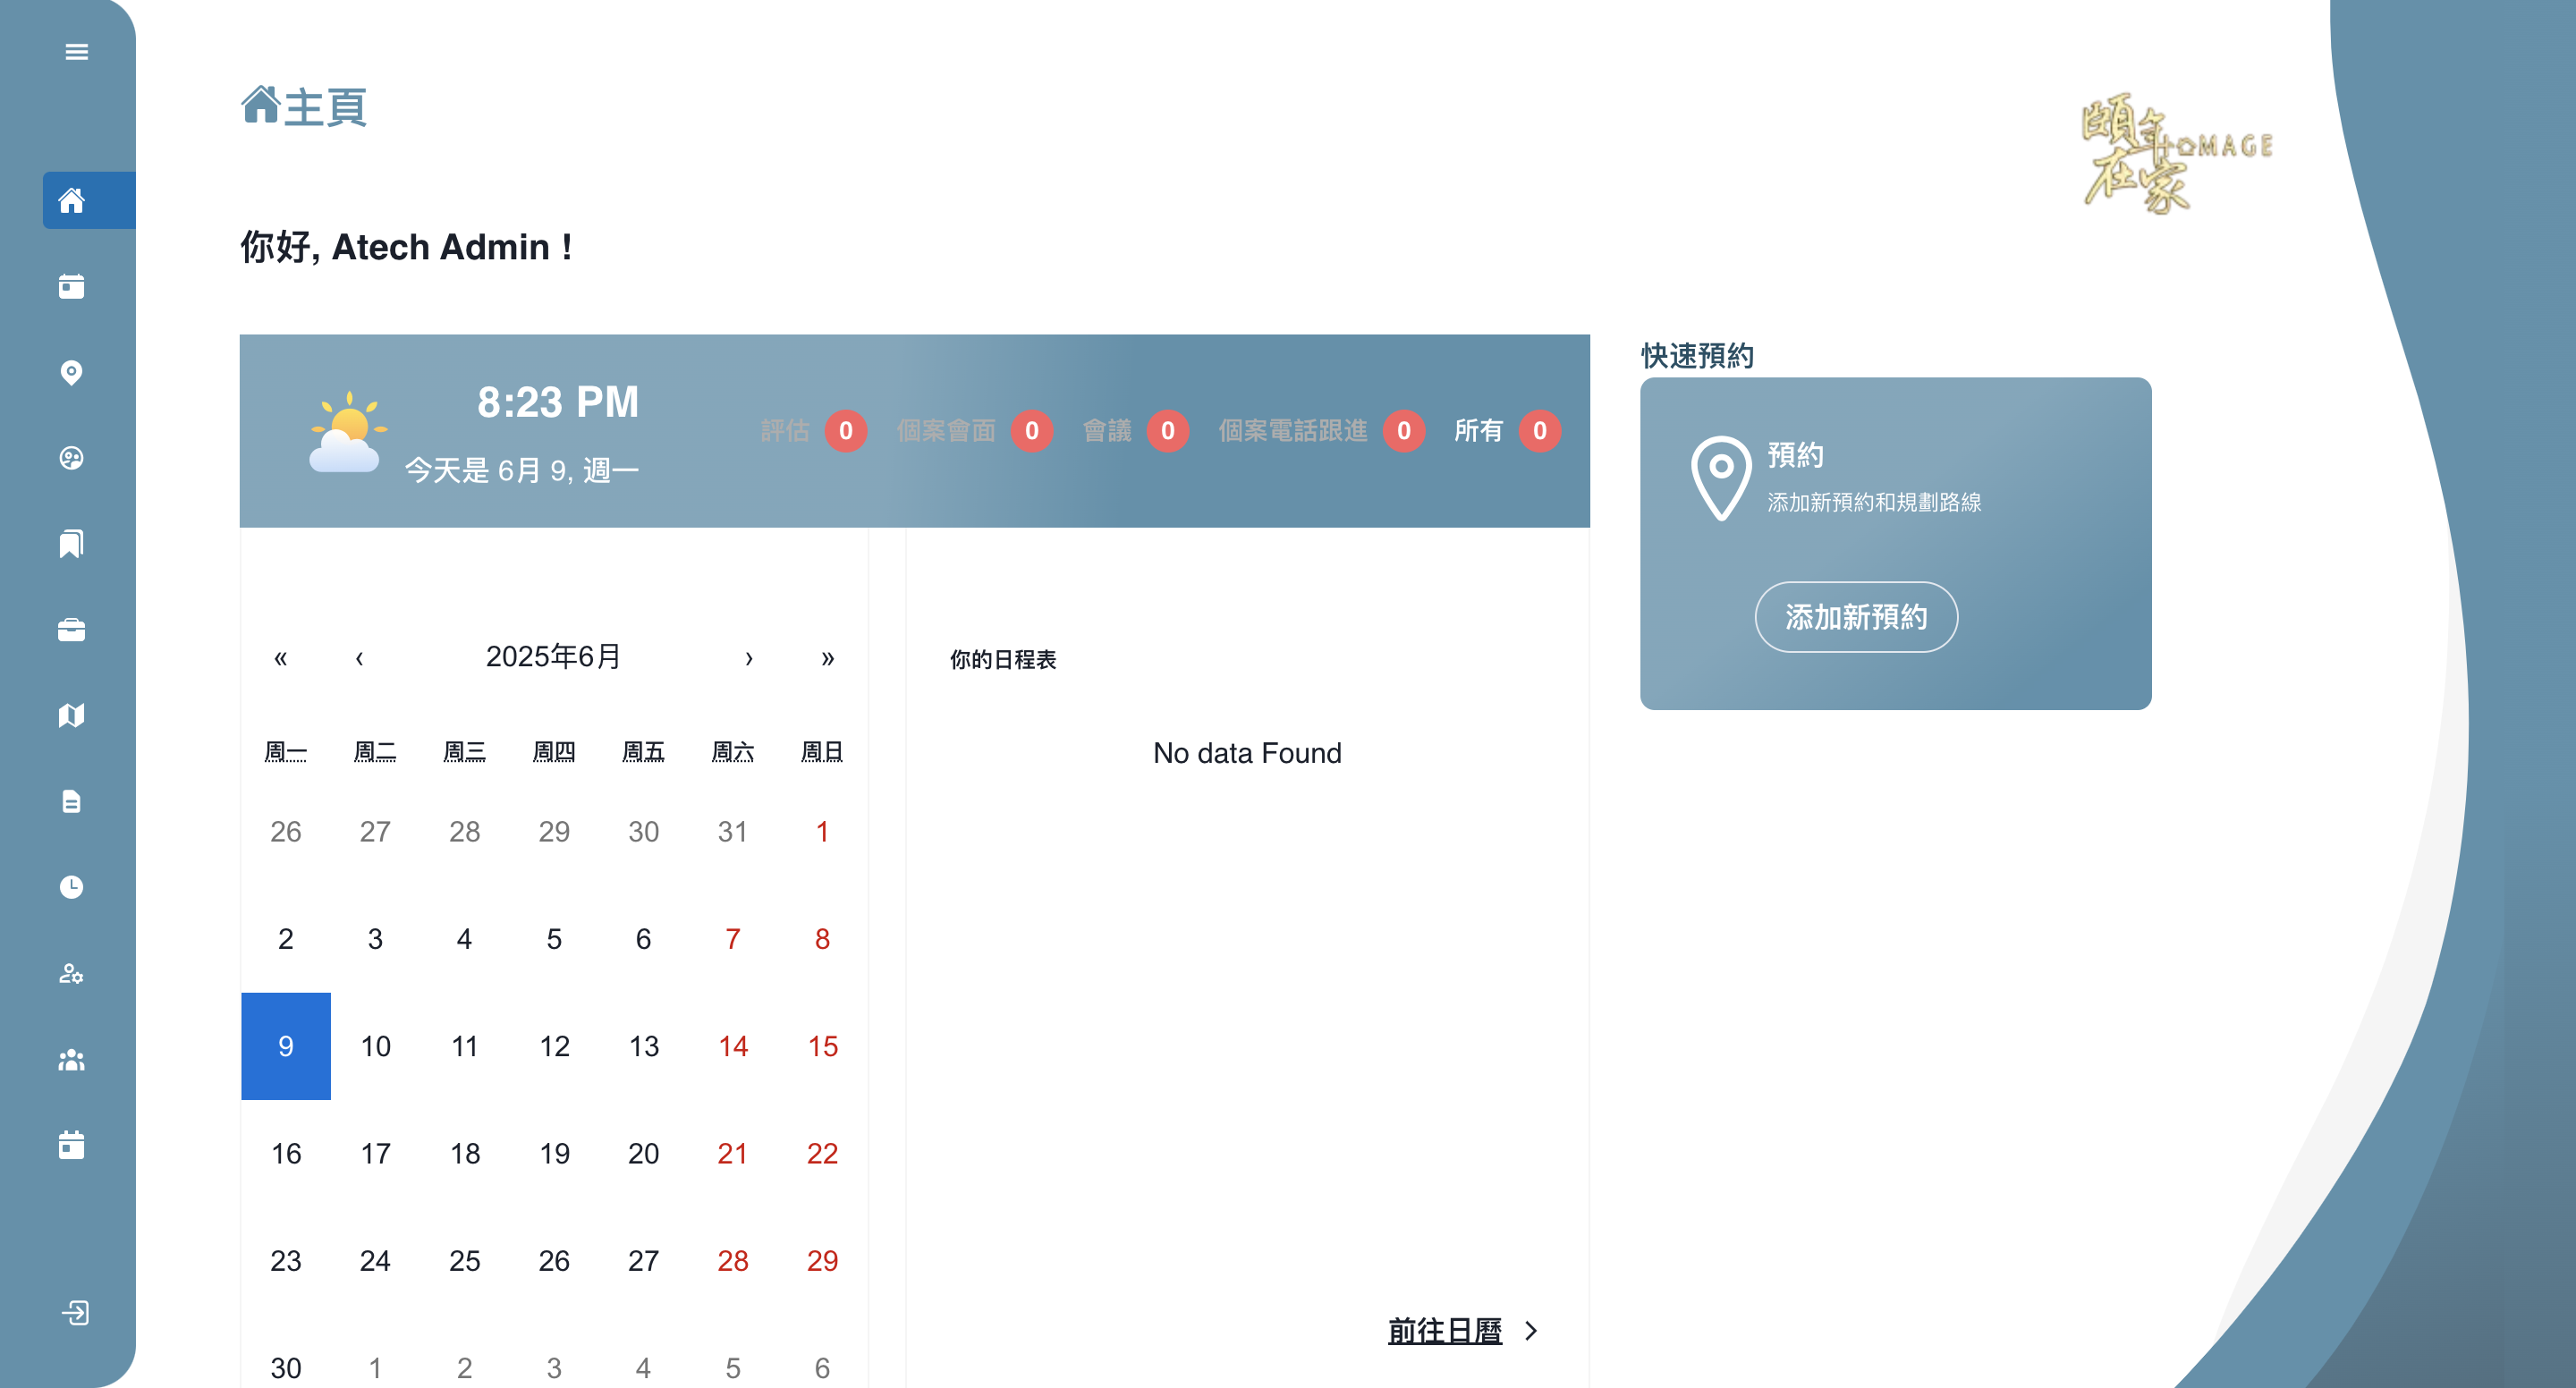Select the 所有 filter tab

[1478, 431]
